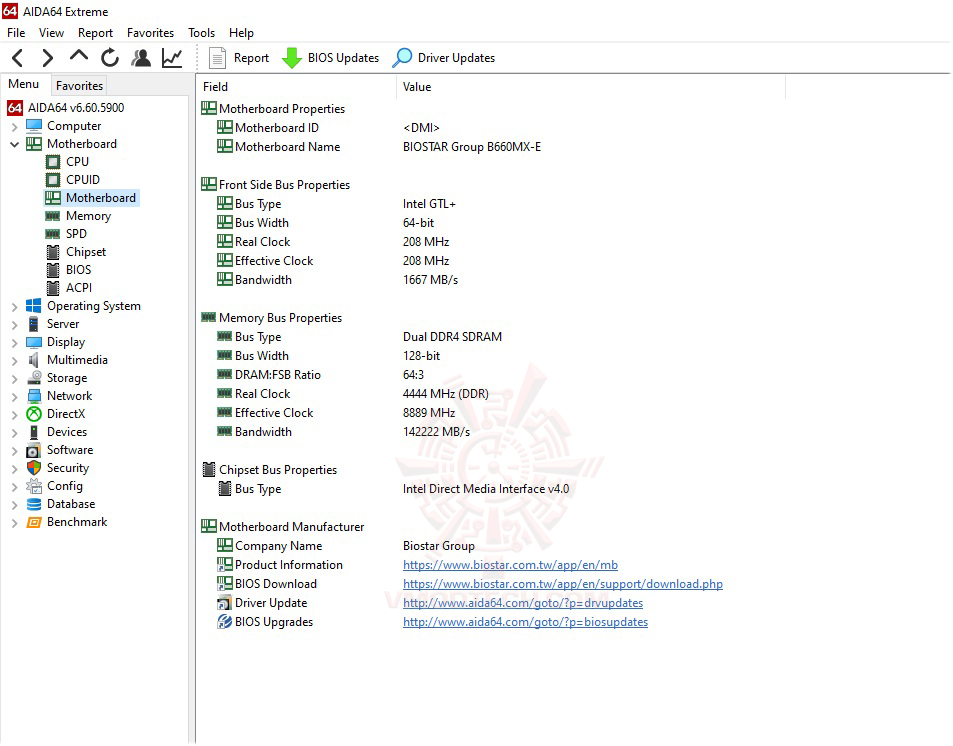Image resolution: width=953 pixels, height=746 pixels.
Task: Select the BIOS icon in tree
Action: pos(53,270)
